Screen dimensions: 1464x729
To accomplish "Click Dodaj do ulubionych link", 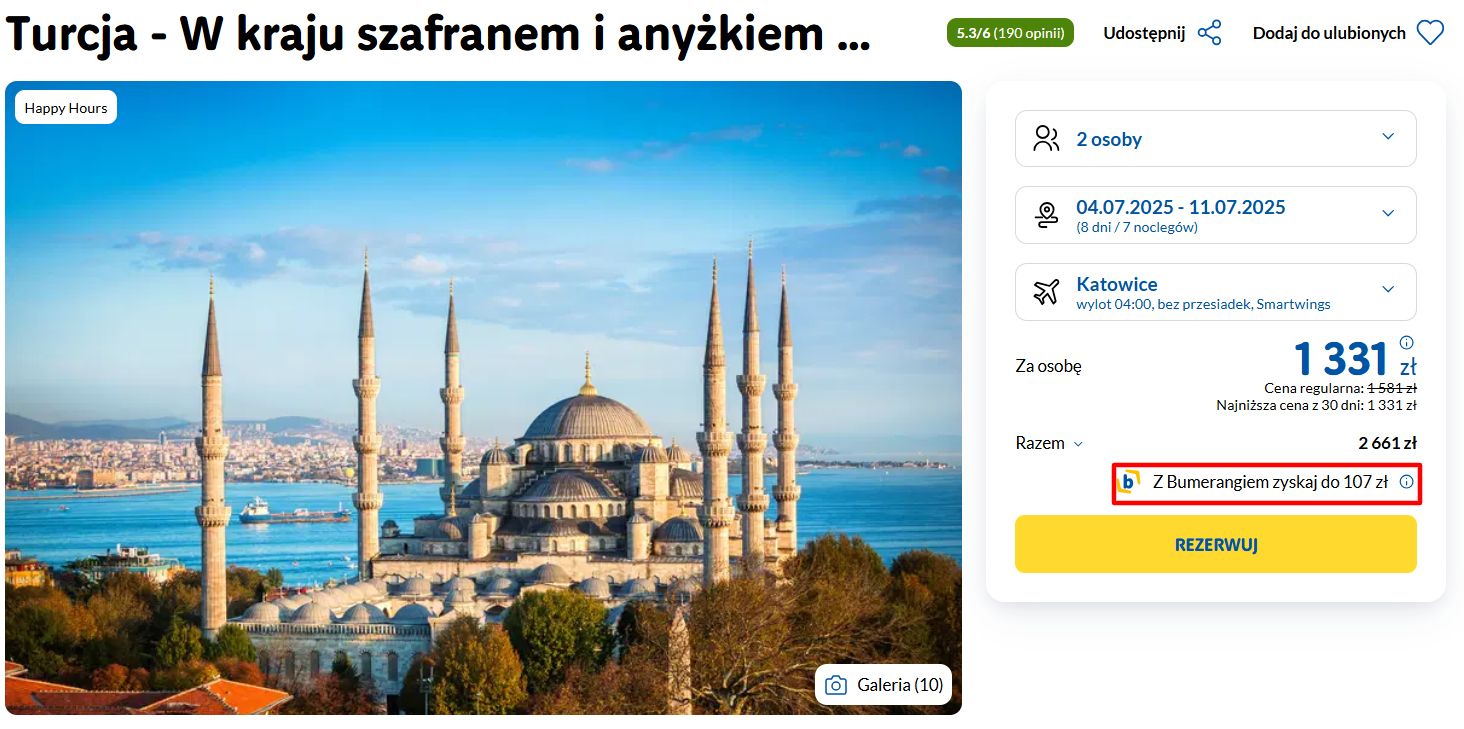I will coord(1329,33).
